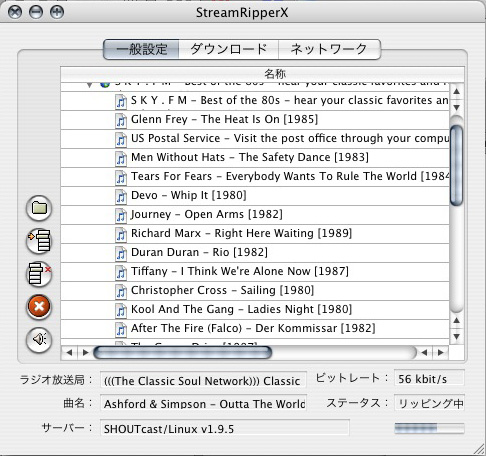Image resolution: width=486 pixels, height=456 pixels.
Task: Click music note icon beside Richard Marx
Action: 121,234
